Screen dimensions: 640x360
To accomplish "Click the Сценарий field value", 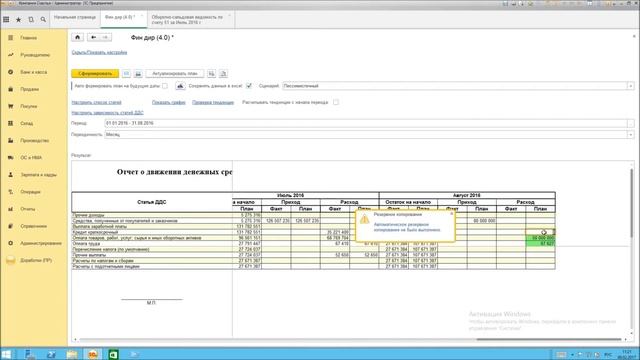I will pos(455,86).
